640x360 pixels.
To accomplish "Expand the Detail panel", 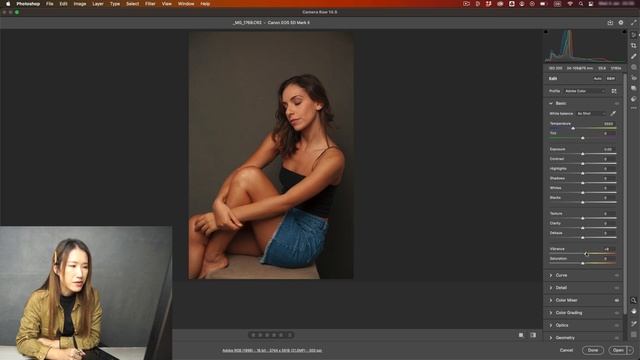I will [x=551, y=288].
